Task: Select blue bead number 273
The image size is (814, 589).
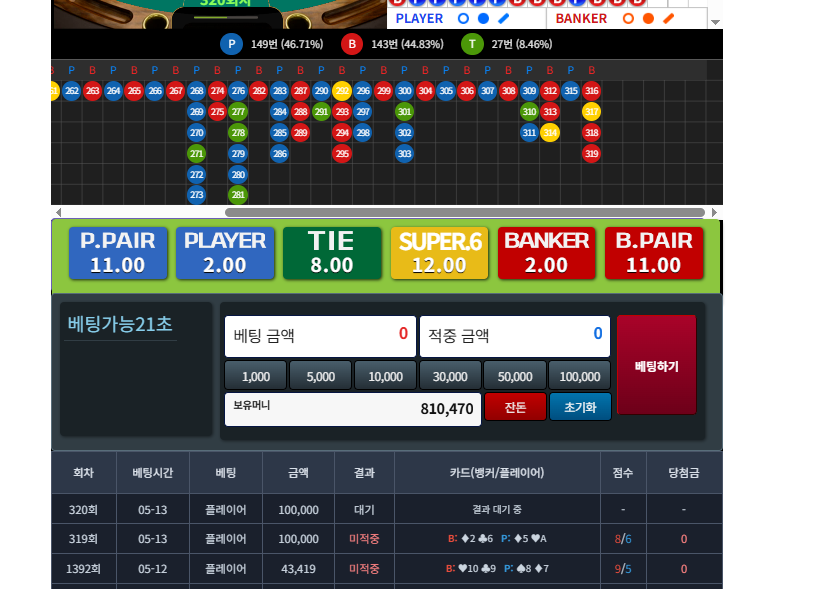Action: (196, 195)
